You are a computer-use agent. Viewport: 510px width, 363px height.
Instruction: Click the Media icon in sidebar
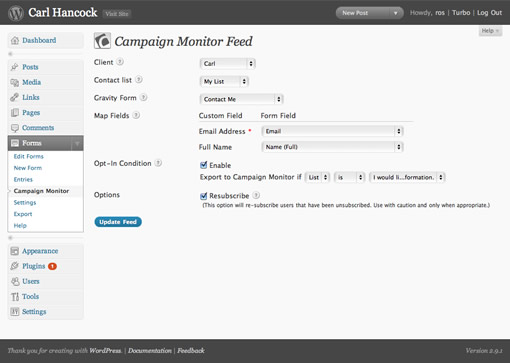[14, 82]
